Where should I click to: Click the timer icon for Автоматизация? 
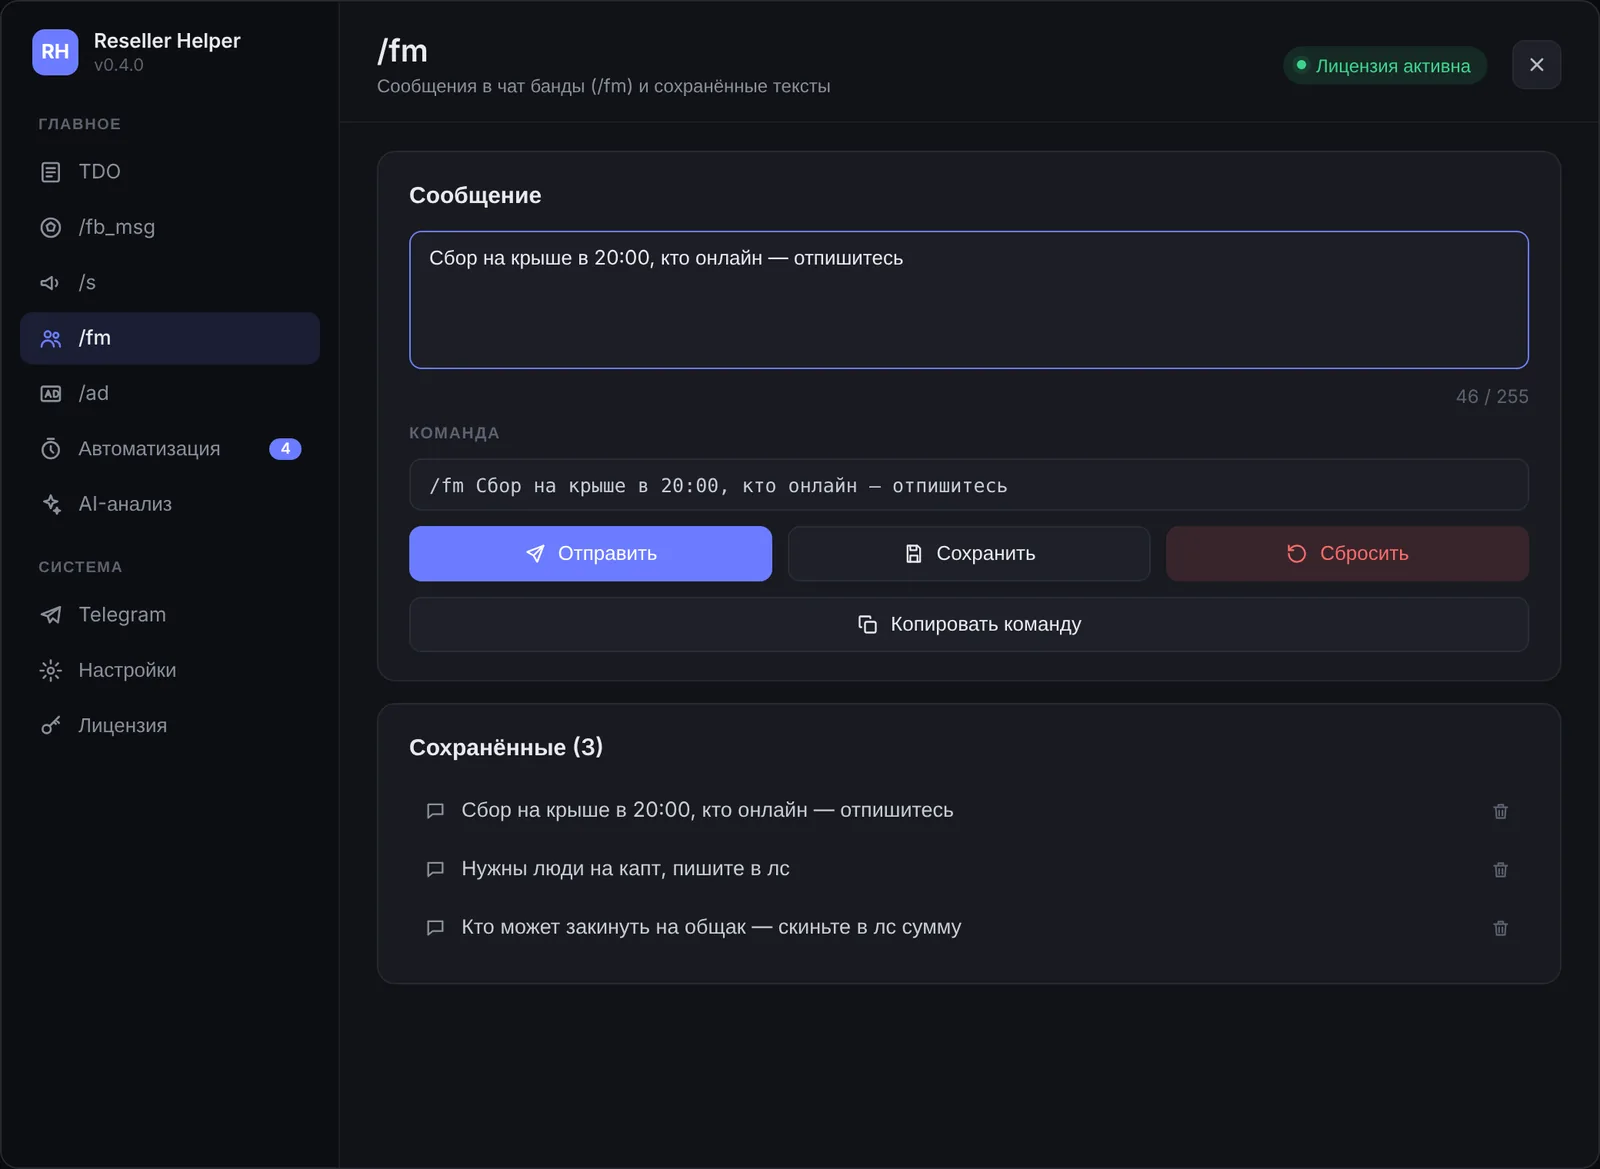(x=51, y=449)
